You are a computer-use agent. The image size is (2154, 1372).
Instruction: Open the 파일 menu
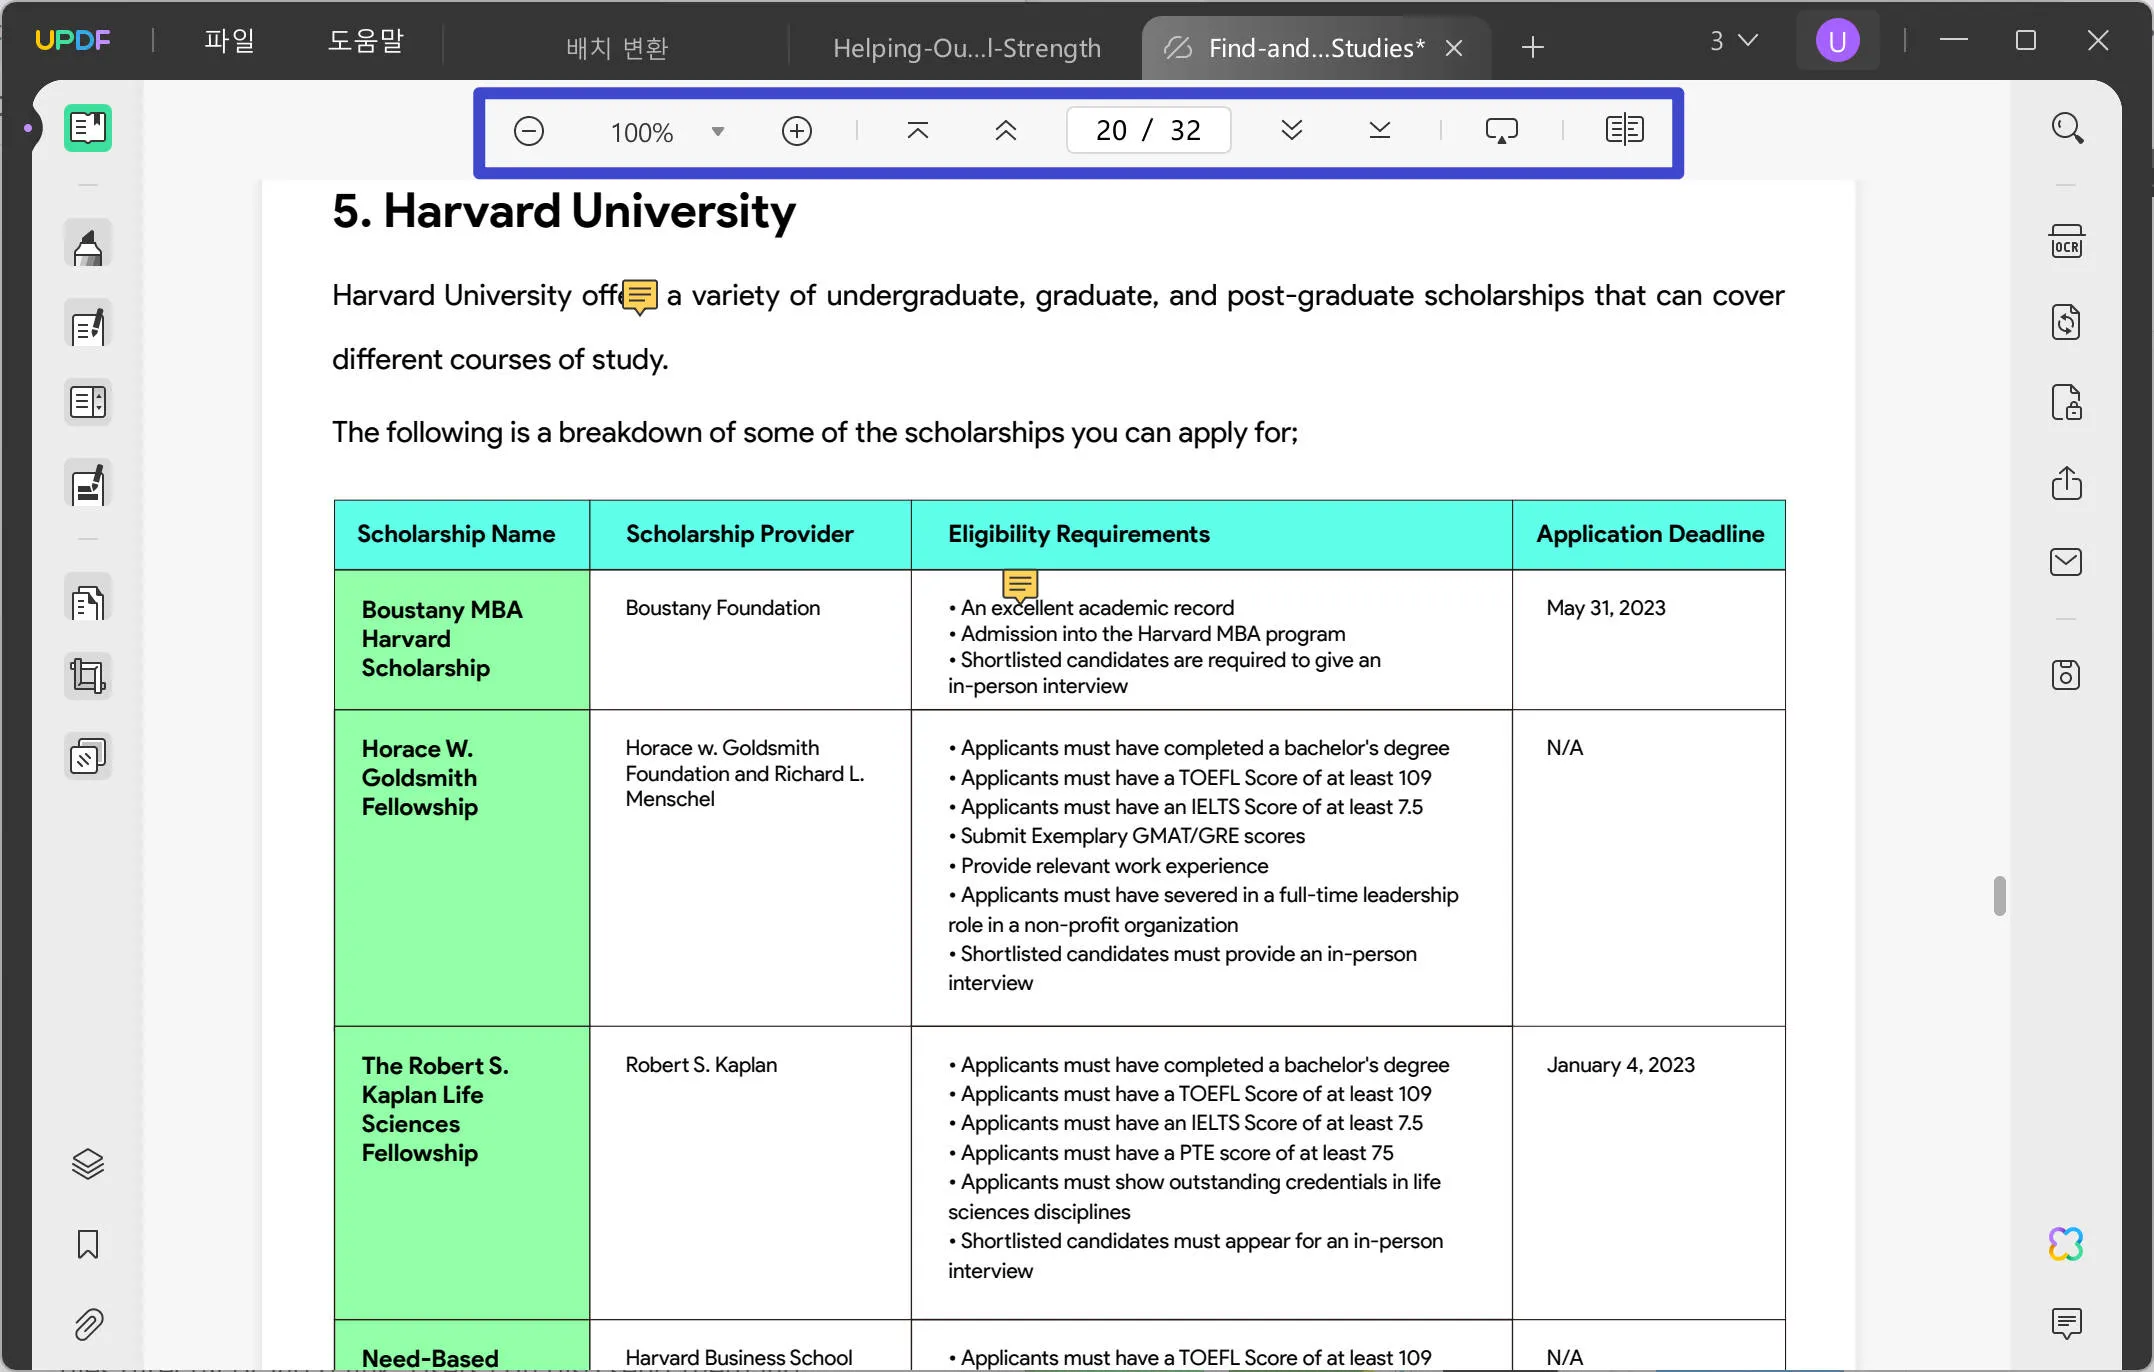coord(230,40)
